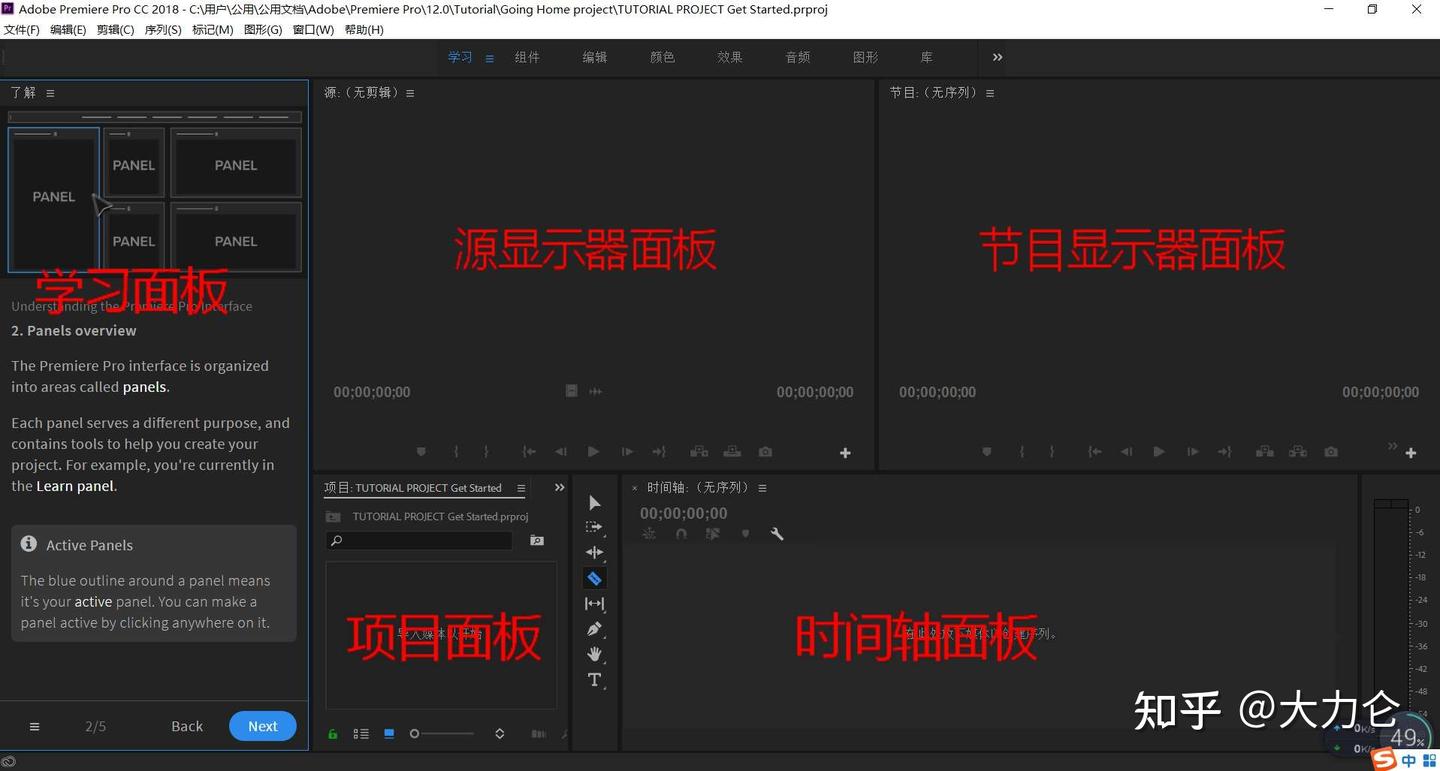1440x771 pixels.
Task: Open Source monitor panel menu
Action: point(410,93)
